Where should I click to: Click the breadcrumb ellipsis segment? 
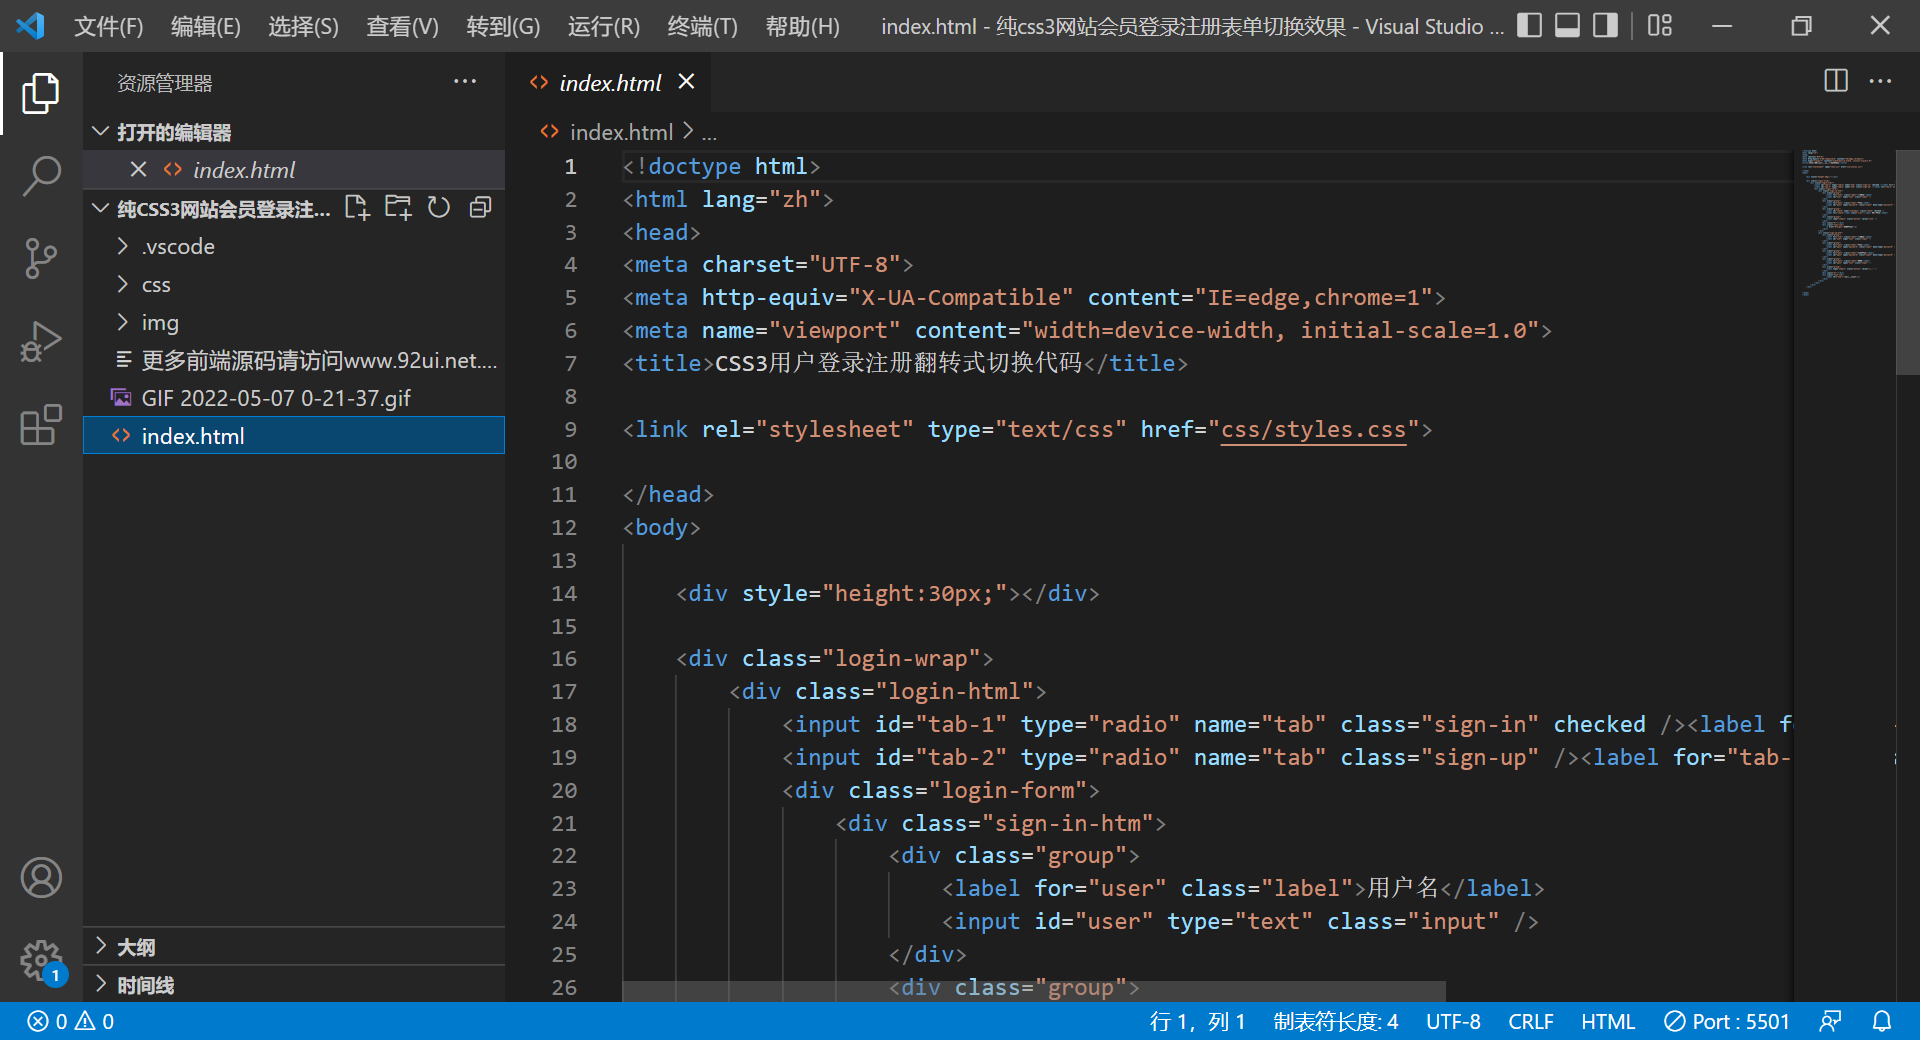(x=709, y=133)
